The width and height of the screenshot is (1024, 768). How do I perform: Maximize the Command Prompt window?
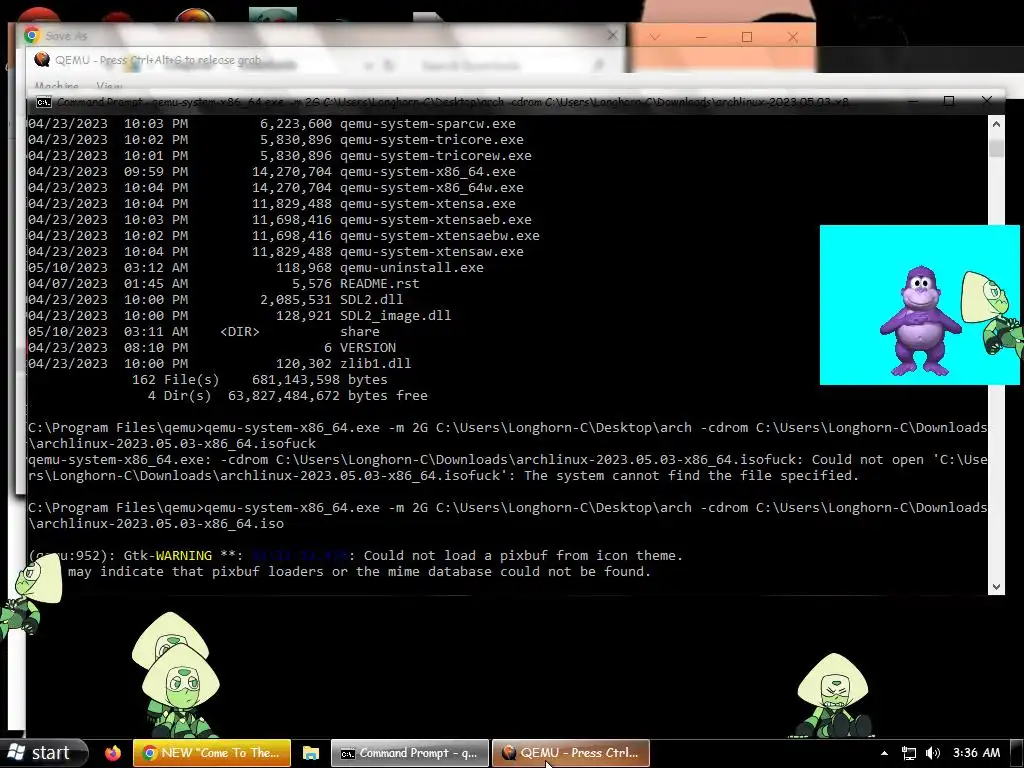click(x=949, y=101)
